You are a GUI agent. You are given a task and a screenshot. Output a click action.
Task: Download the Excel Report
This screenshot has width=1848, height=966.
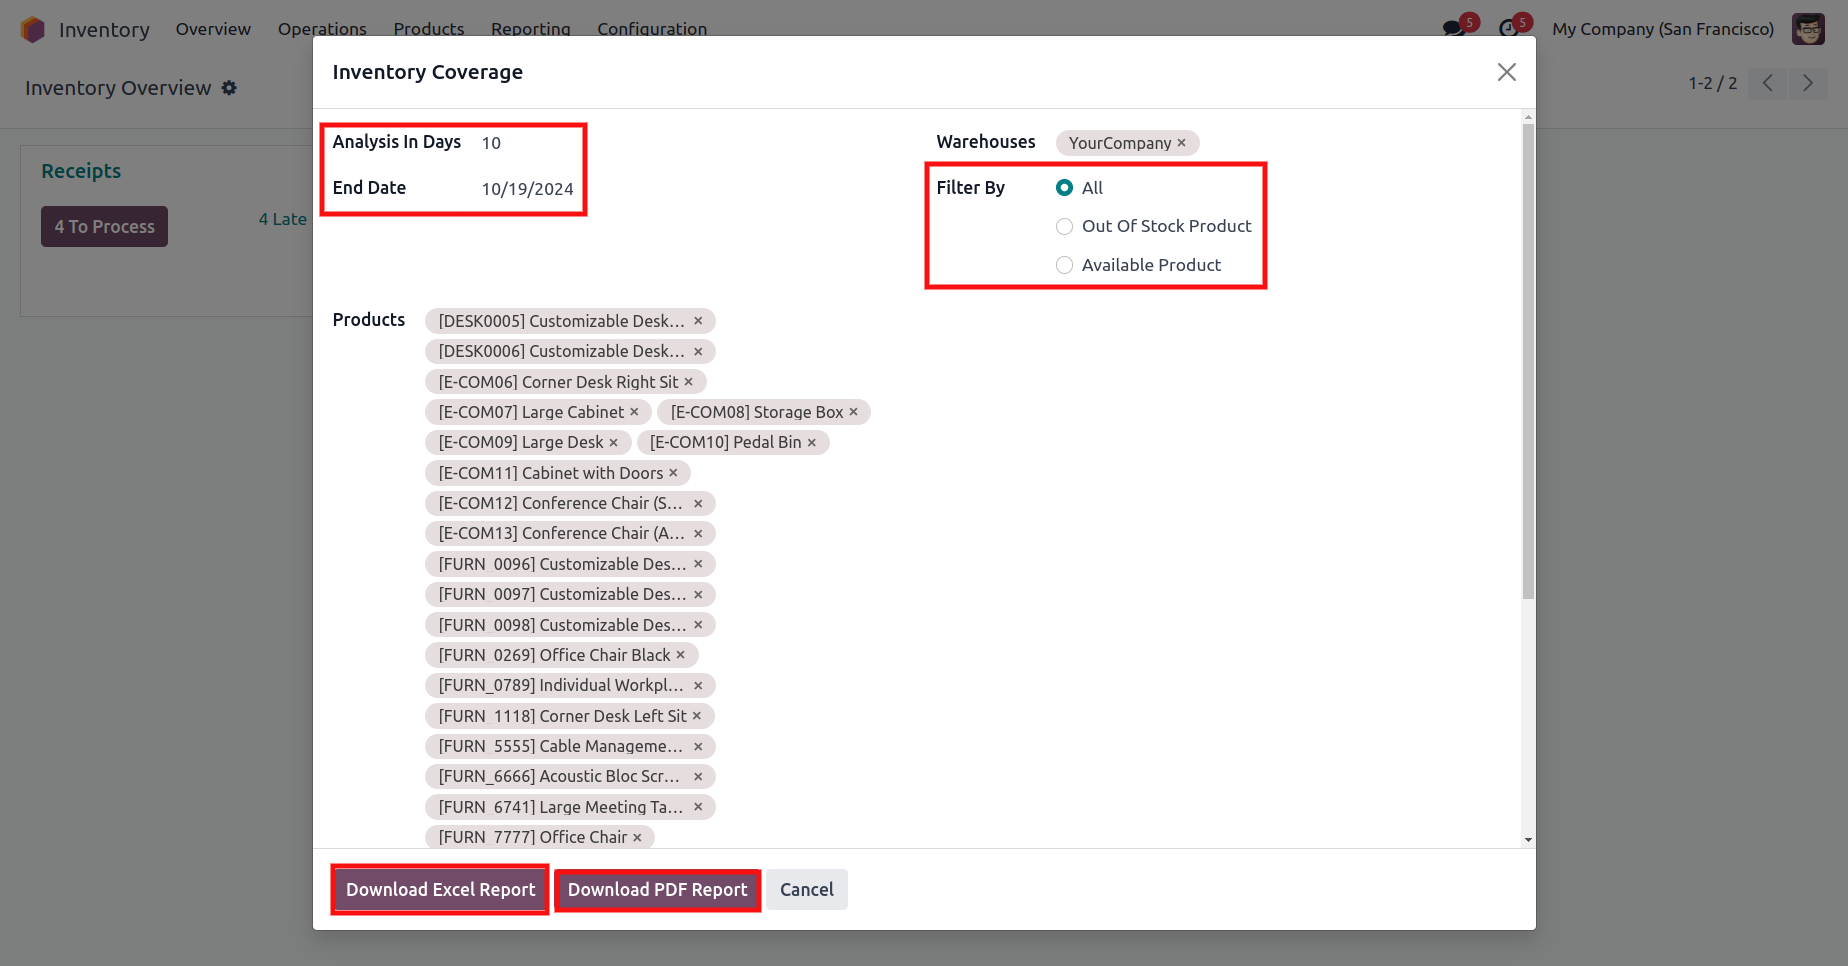point(440,889)
